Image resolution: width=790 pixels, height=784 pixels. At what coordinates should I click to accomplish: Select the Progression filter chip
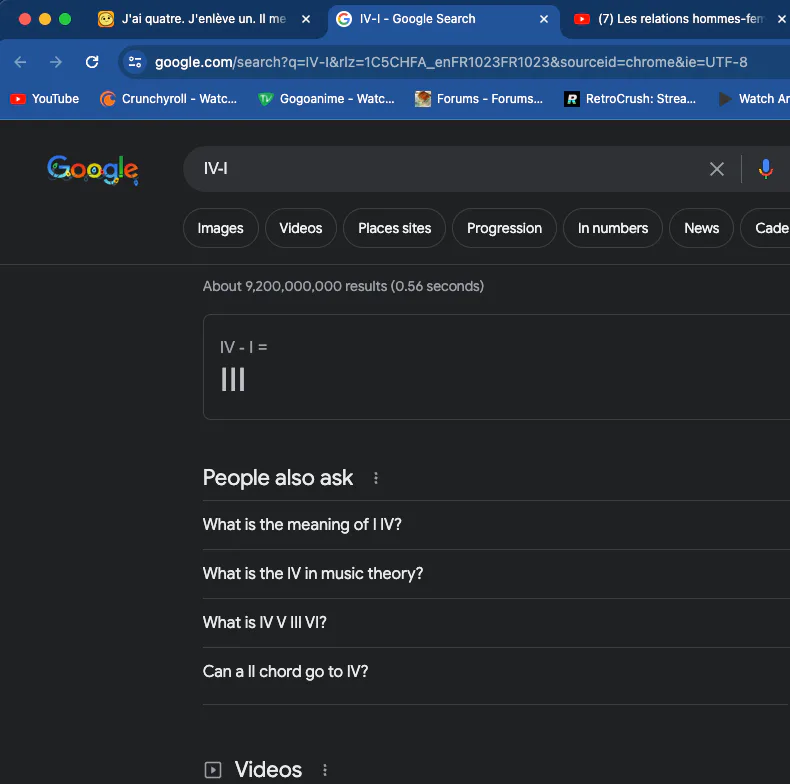point(504,228)
